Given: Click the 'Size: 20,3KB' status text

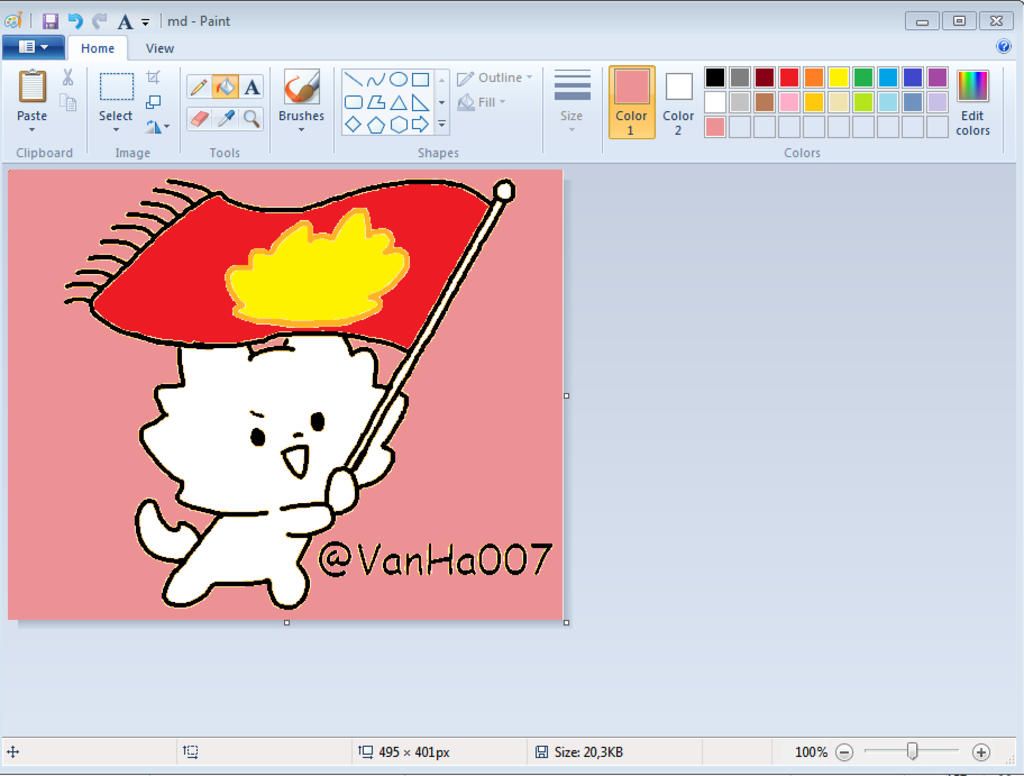Looking at the screenshot, I should (x=588, y=752).
